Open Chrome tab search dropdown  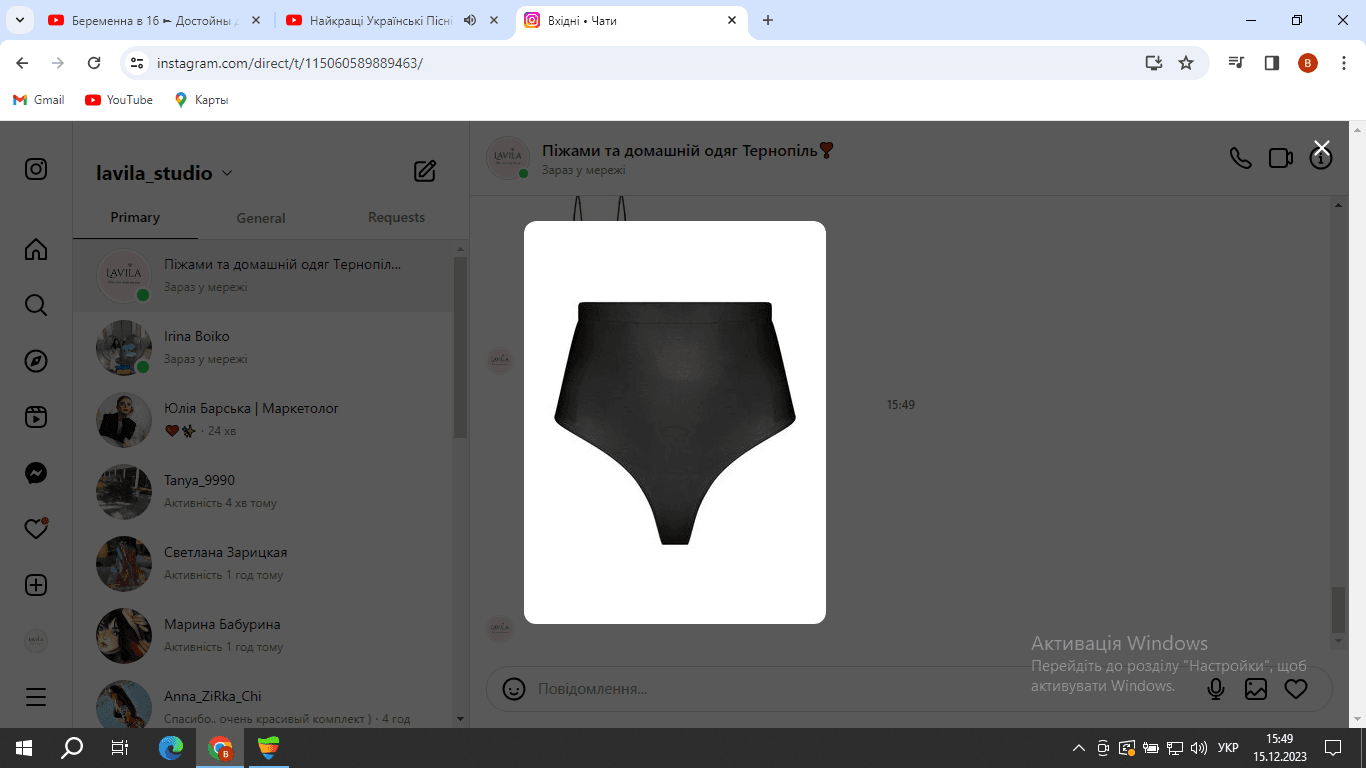tap(19, 20)
